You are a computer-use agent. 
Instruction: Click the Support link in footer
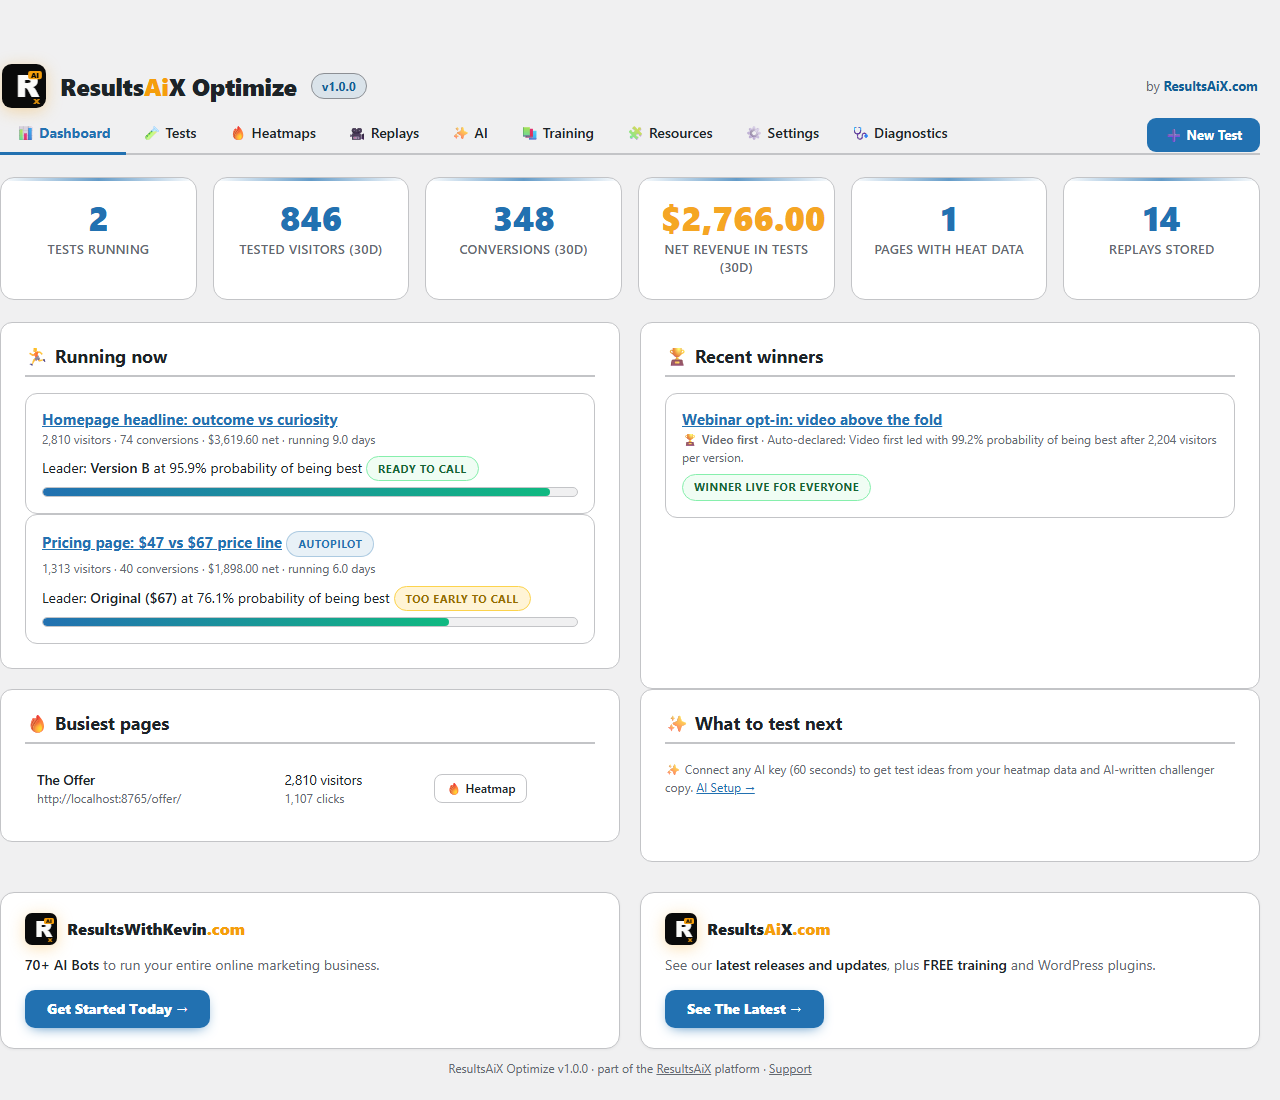pos(790,1069)
